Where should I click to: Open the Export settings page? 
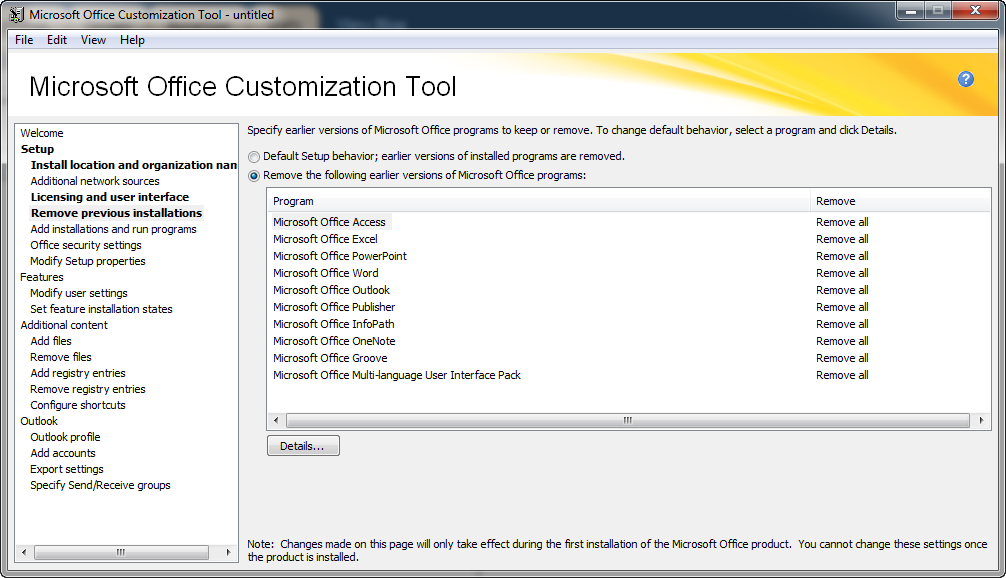pos(67,470)
